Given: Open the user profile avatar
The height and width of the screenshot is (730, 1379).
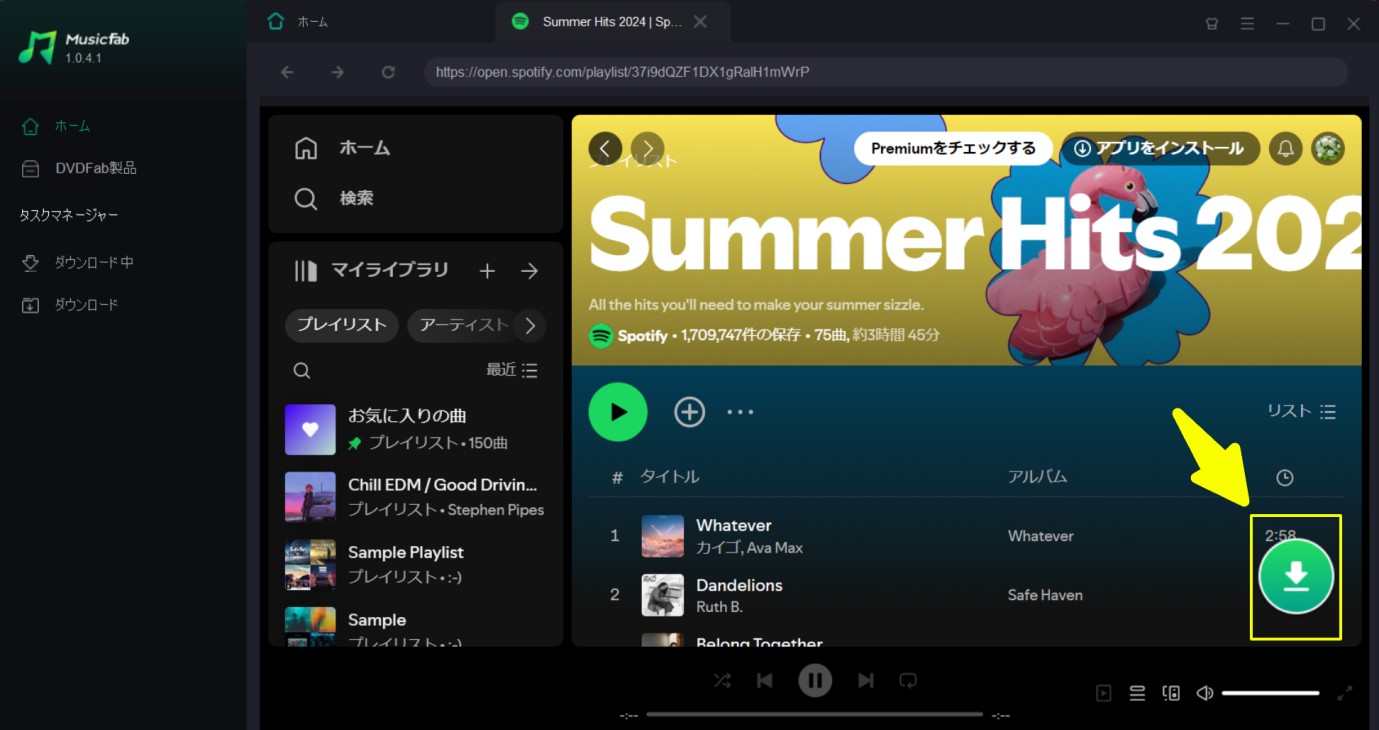Looking at the screenshot, I should click(1328, 149).
